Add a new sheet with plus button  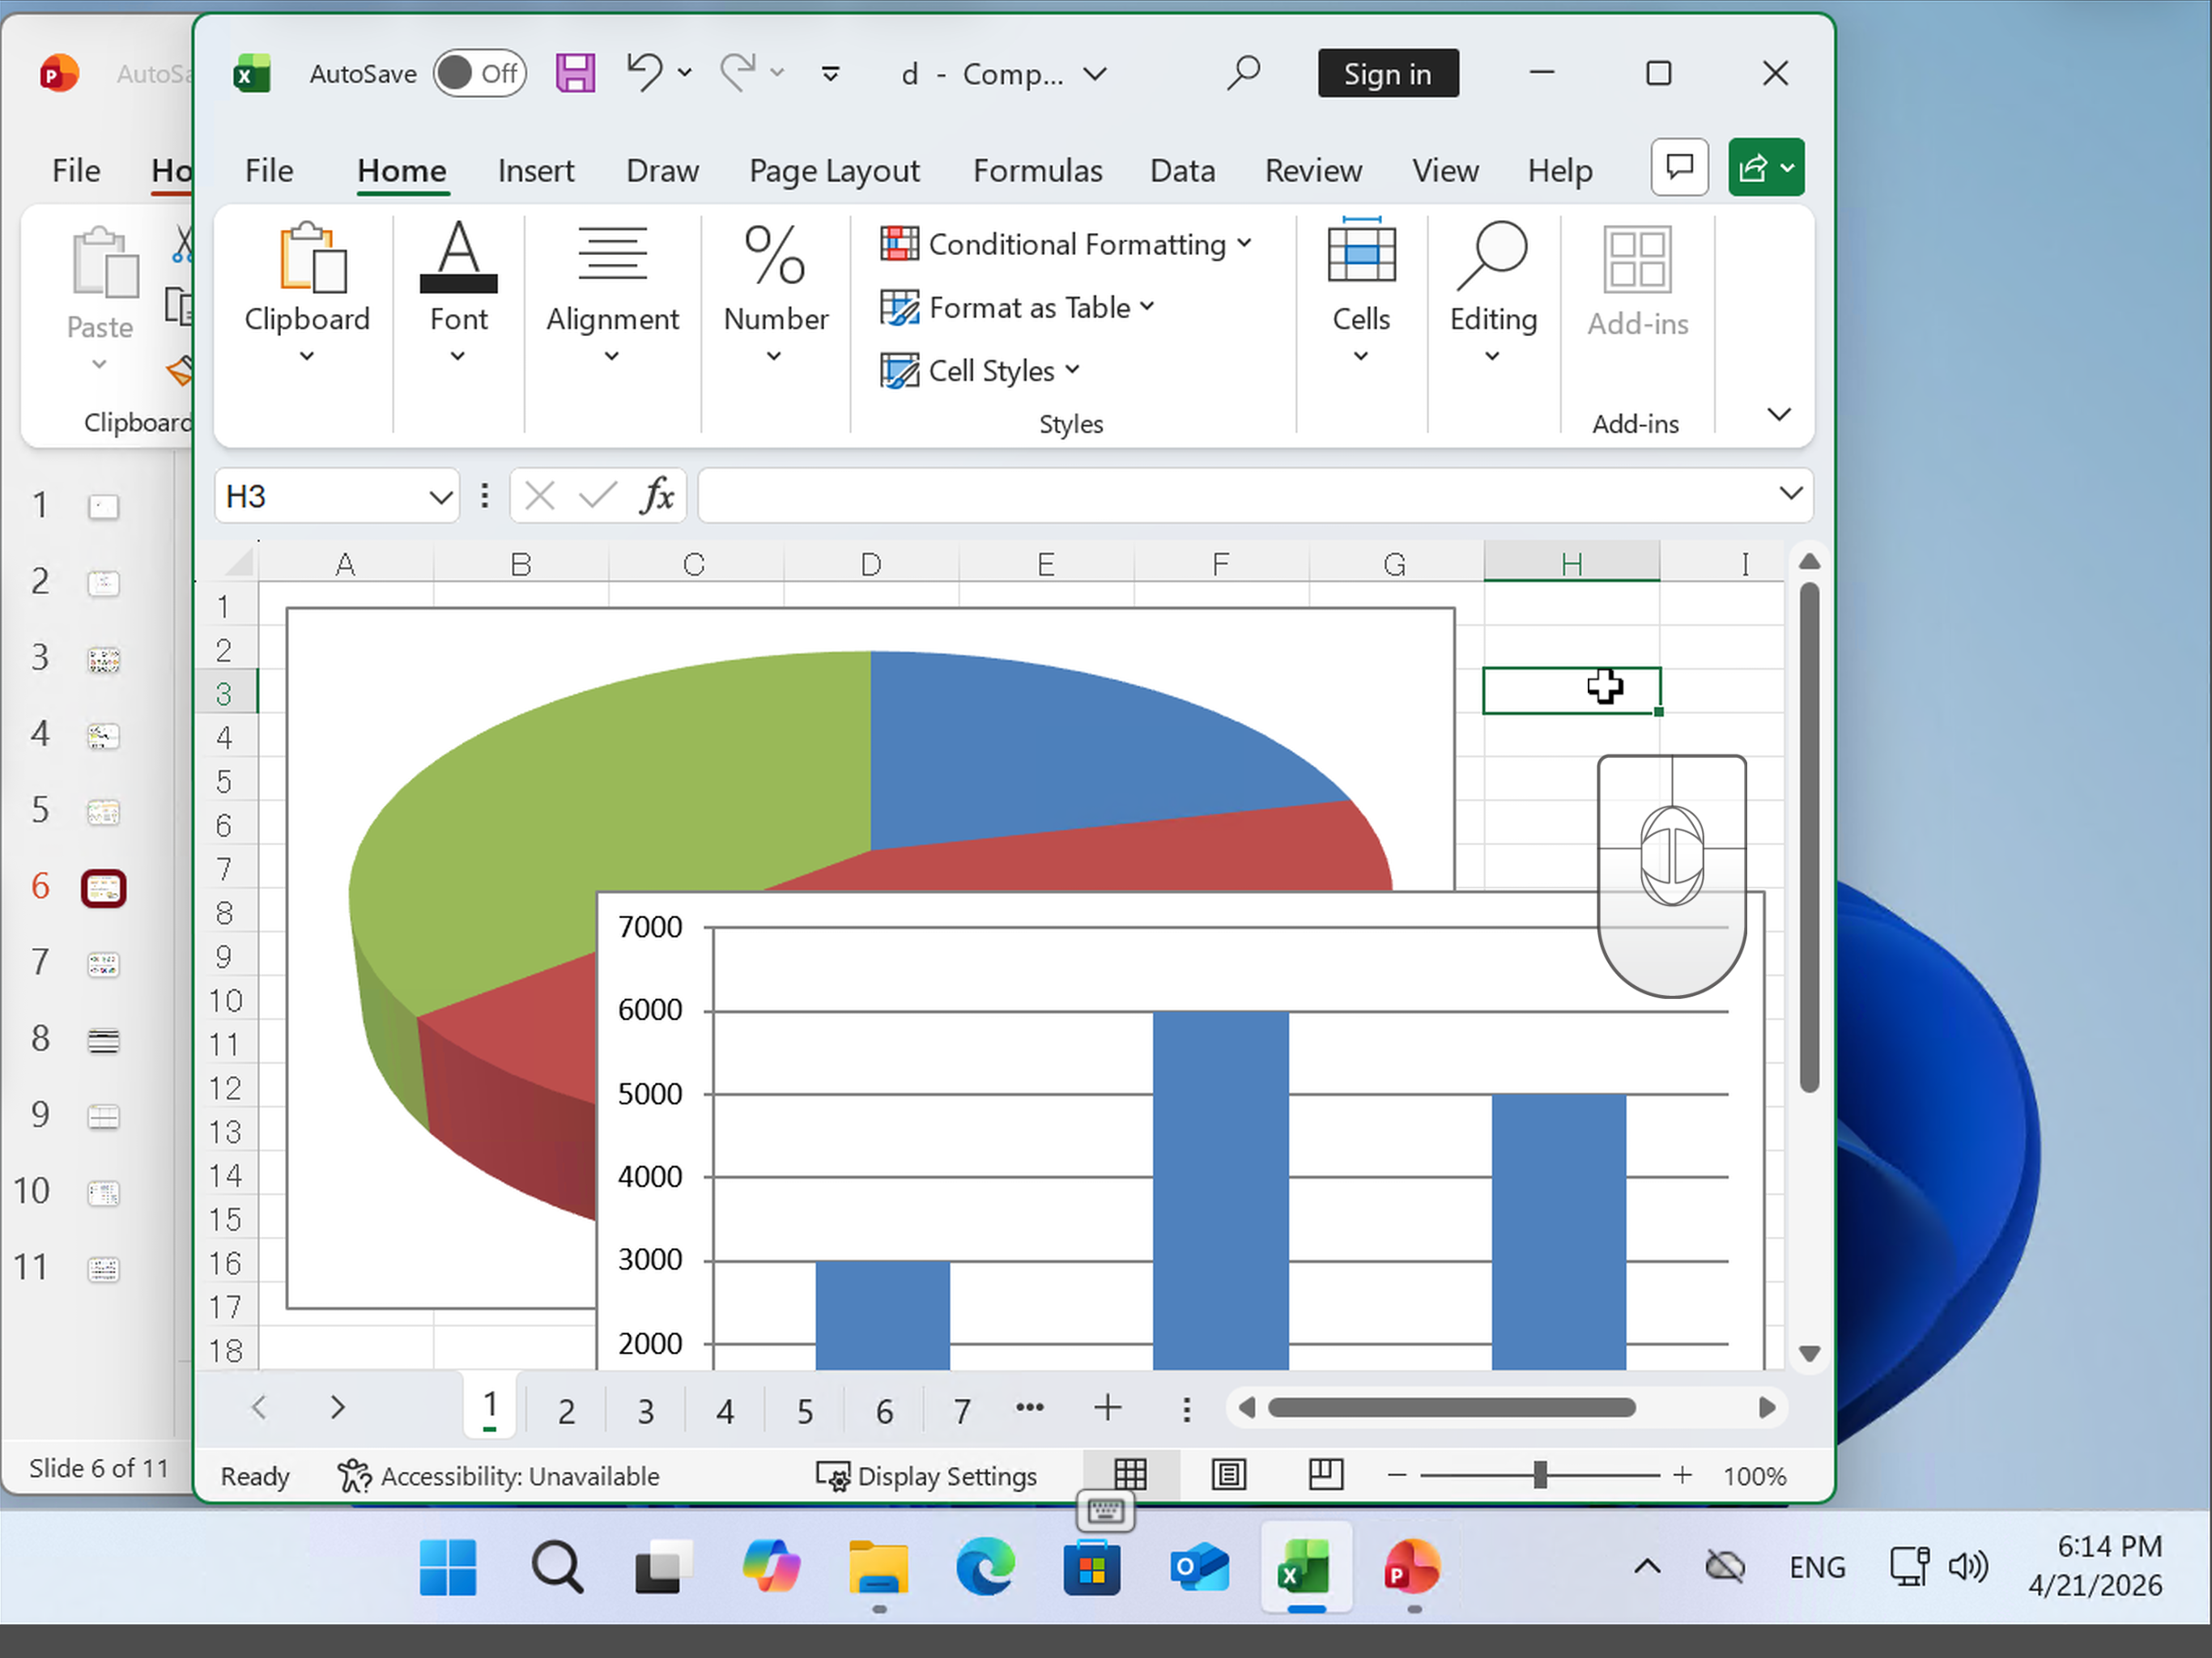(x=1107, y=1408)
